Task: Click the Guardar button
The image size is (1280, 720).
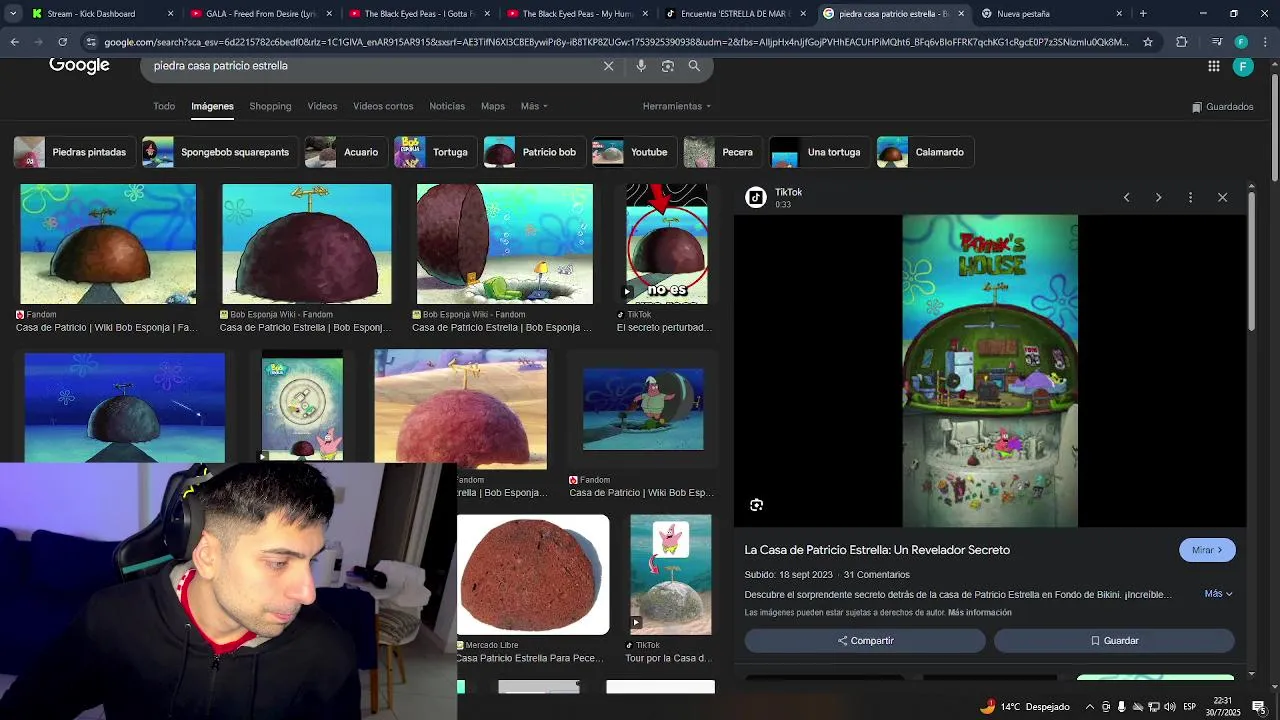Action: [1114, 641]
